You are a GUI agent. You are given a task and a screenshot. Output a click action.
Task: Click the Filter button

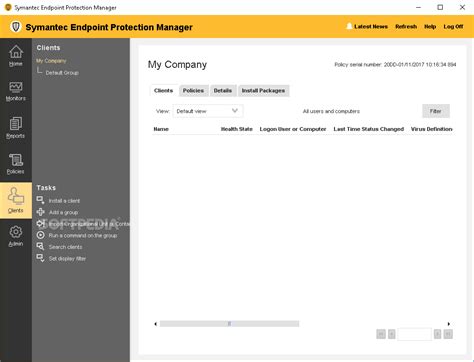[436, 111]
